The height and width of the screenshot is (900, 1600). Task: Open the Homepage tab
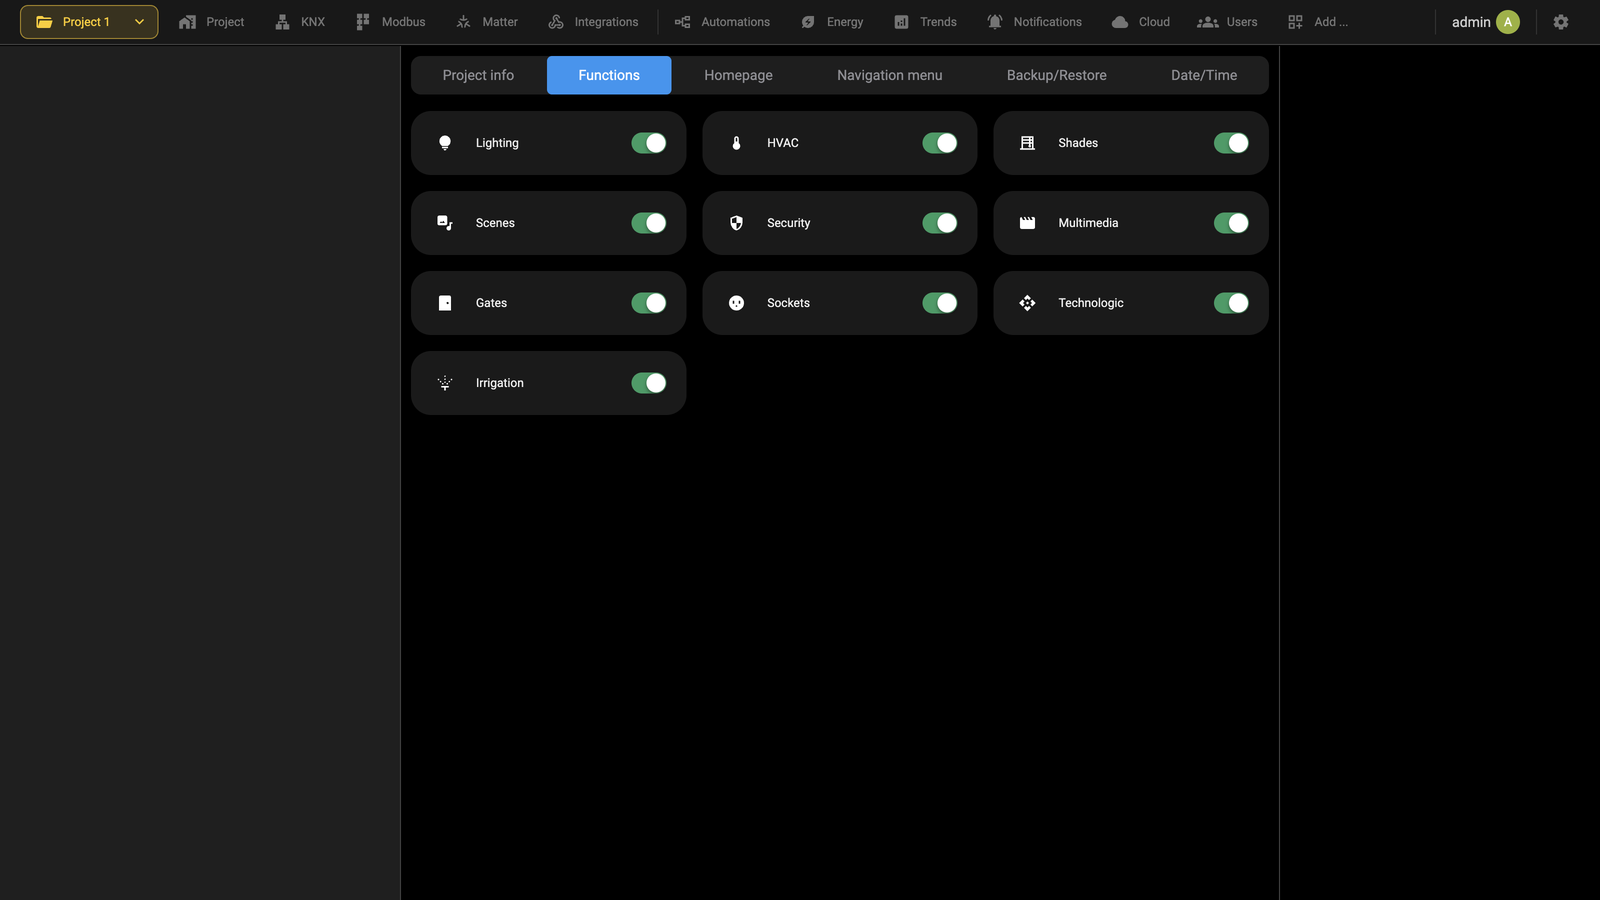click(x=738, y=75)
